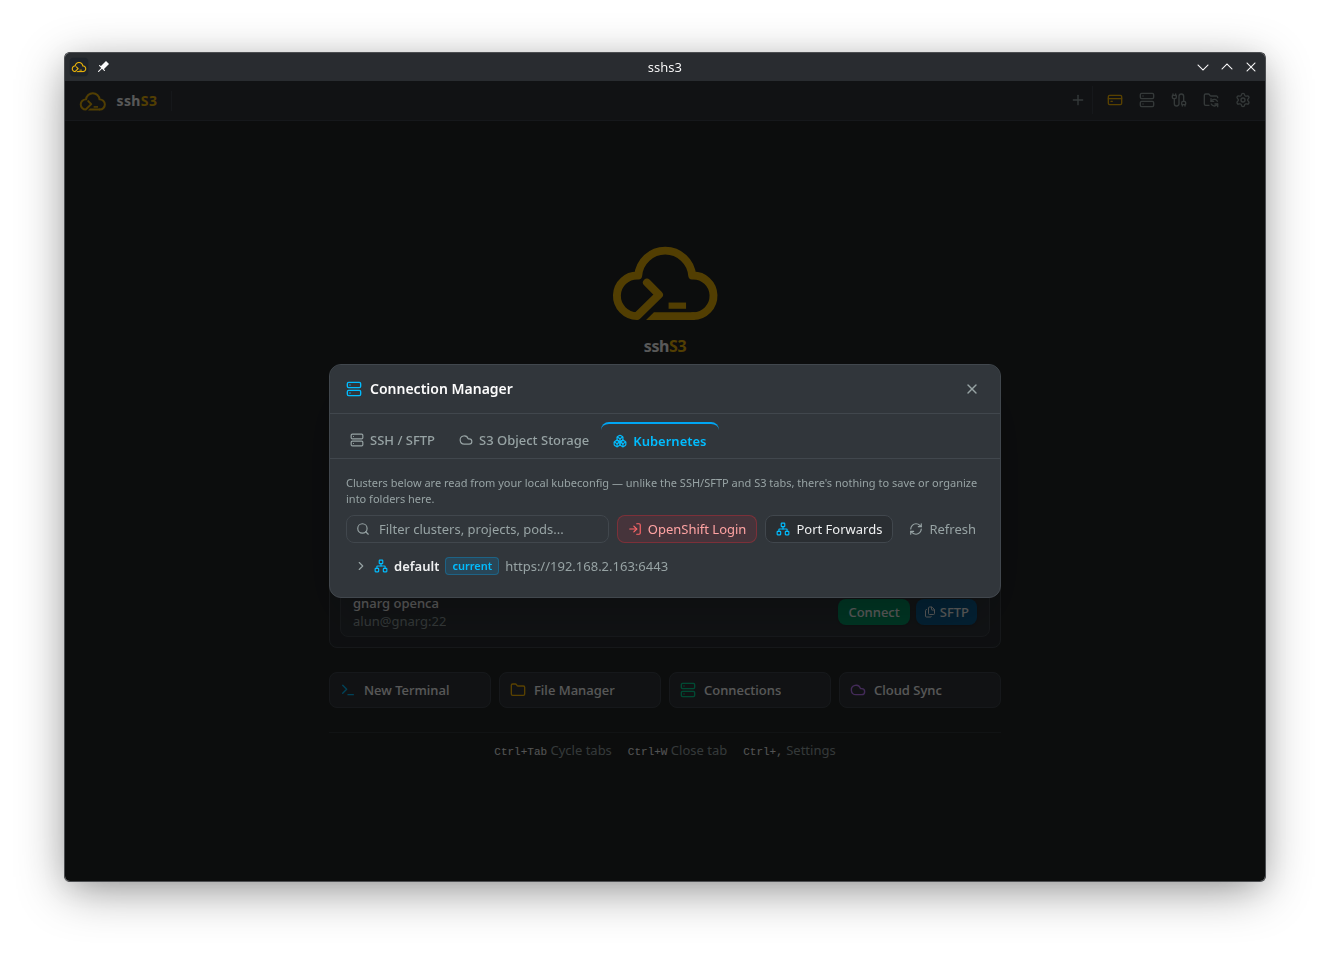Click the OpenShift Login button
The width and height of the screenshot is (1330, 958).
pos(687,529)
